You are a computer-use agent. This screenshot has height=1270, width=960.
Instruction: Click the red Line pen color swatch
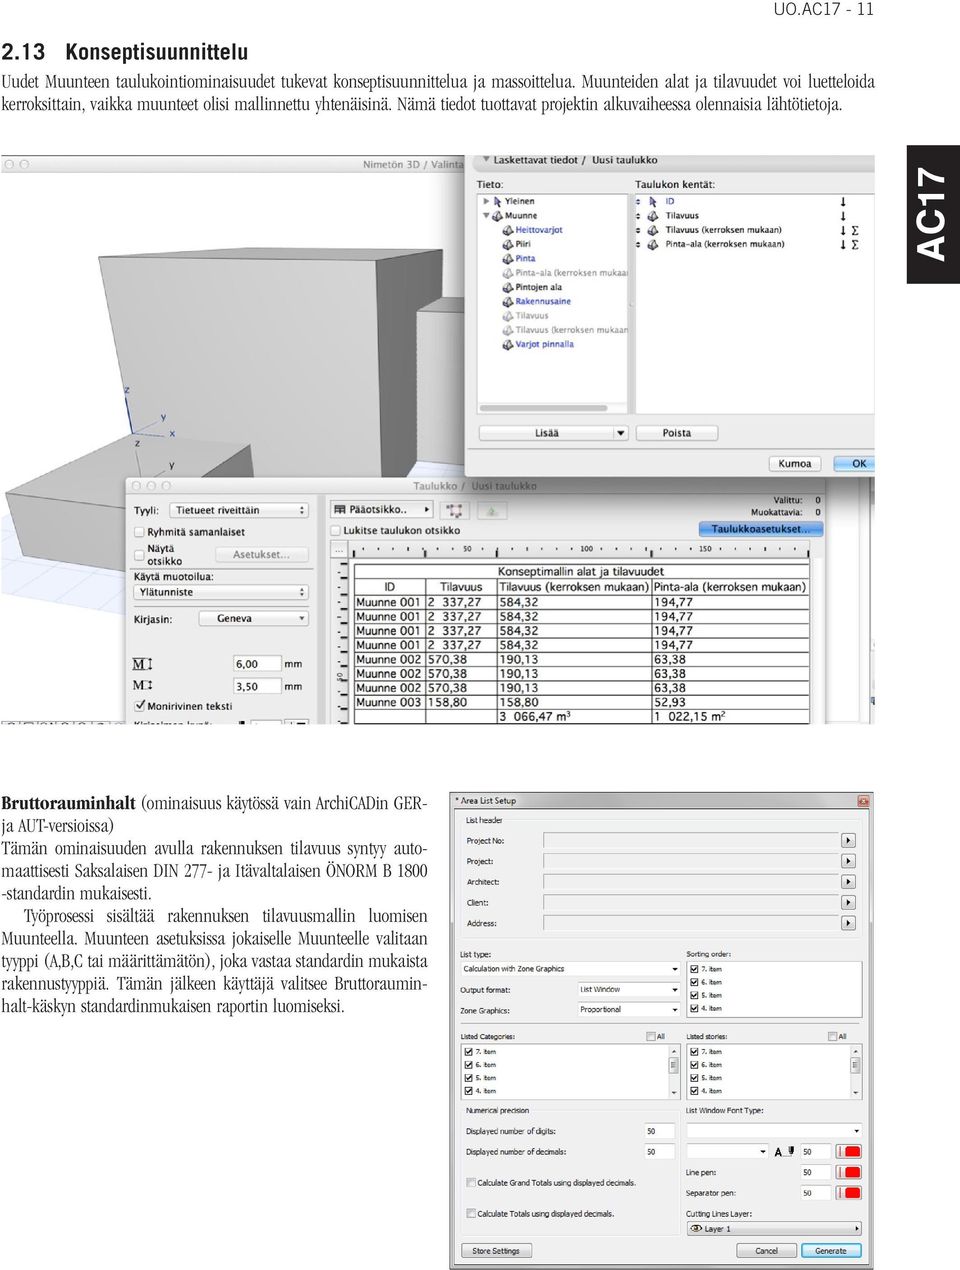click(x=849, y=1172)
